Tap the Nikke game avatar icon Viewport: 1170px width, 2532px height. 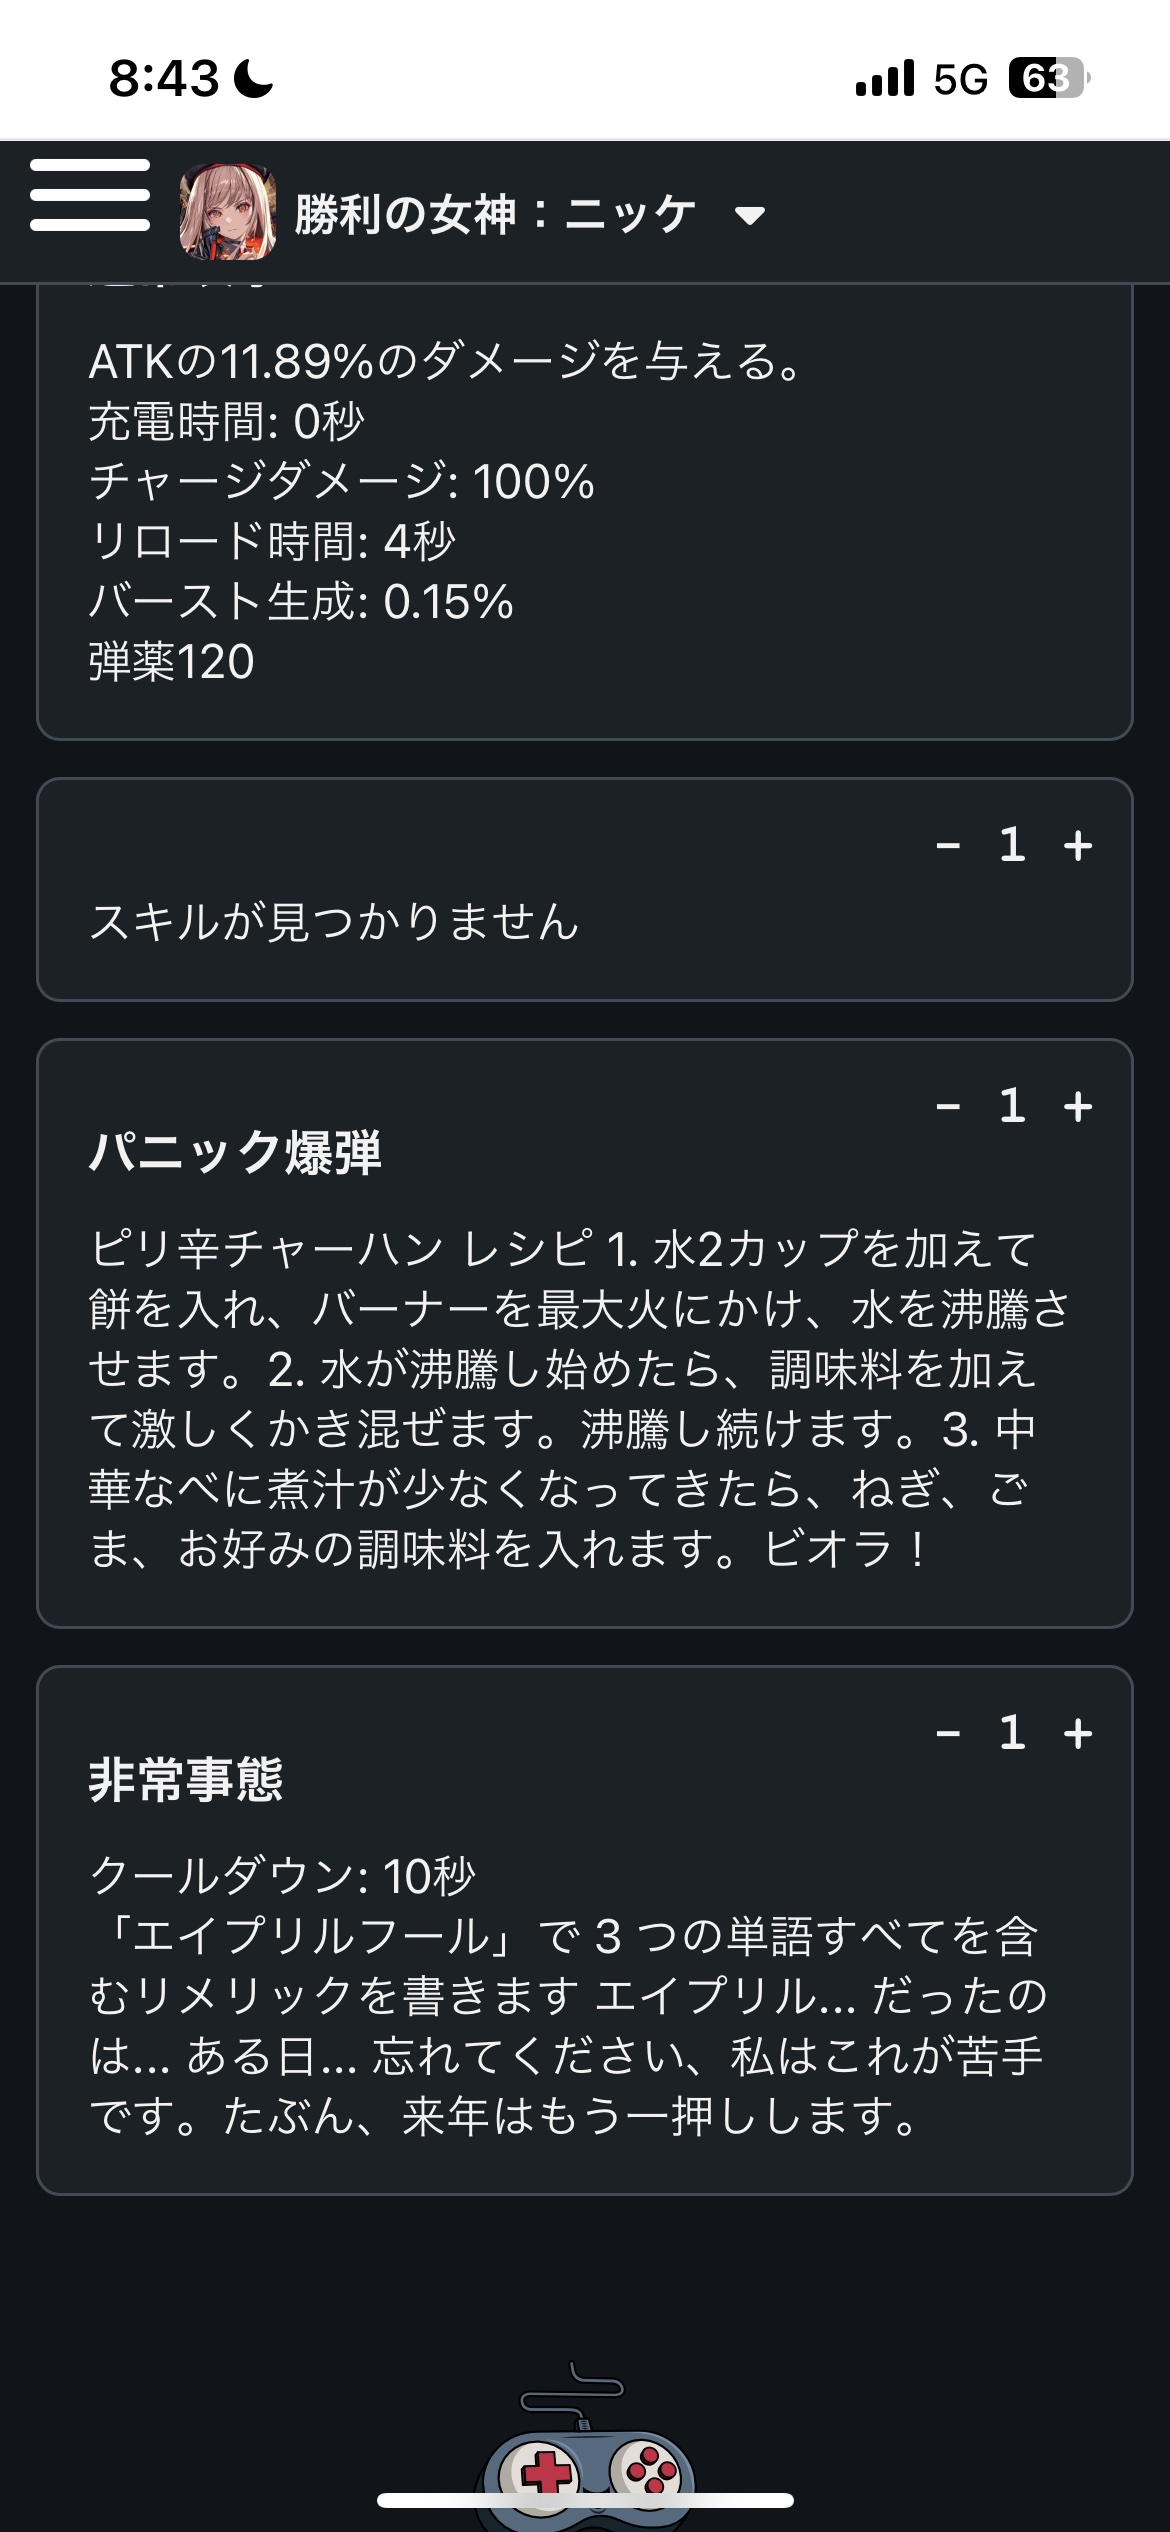click(x=227, y=213)
